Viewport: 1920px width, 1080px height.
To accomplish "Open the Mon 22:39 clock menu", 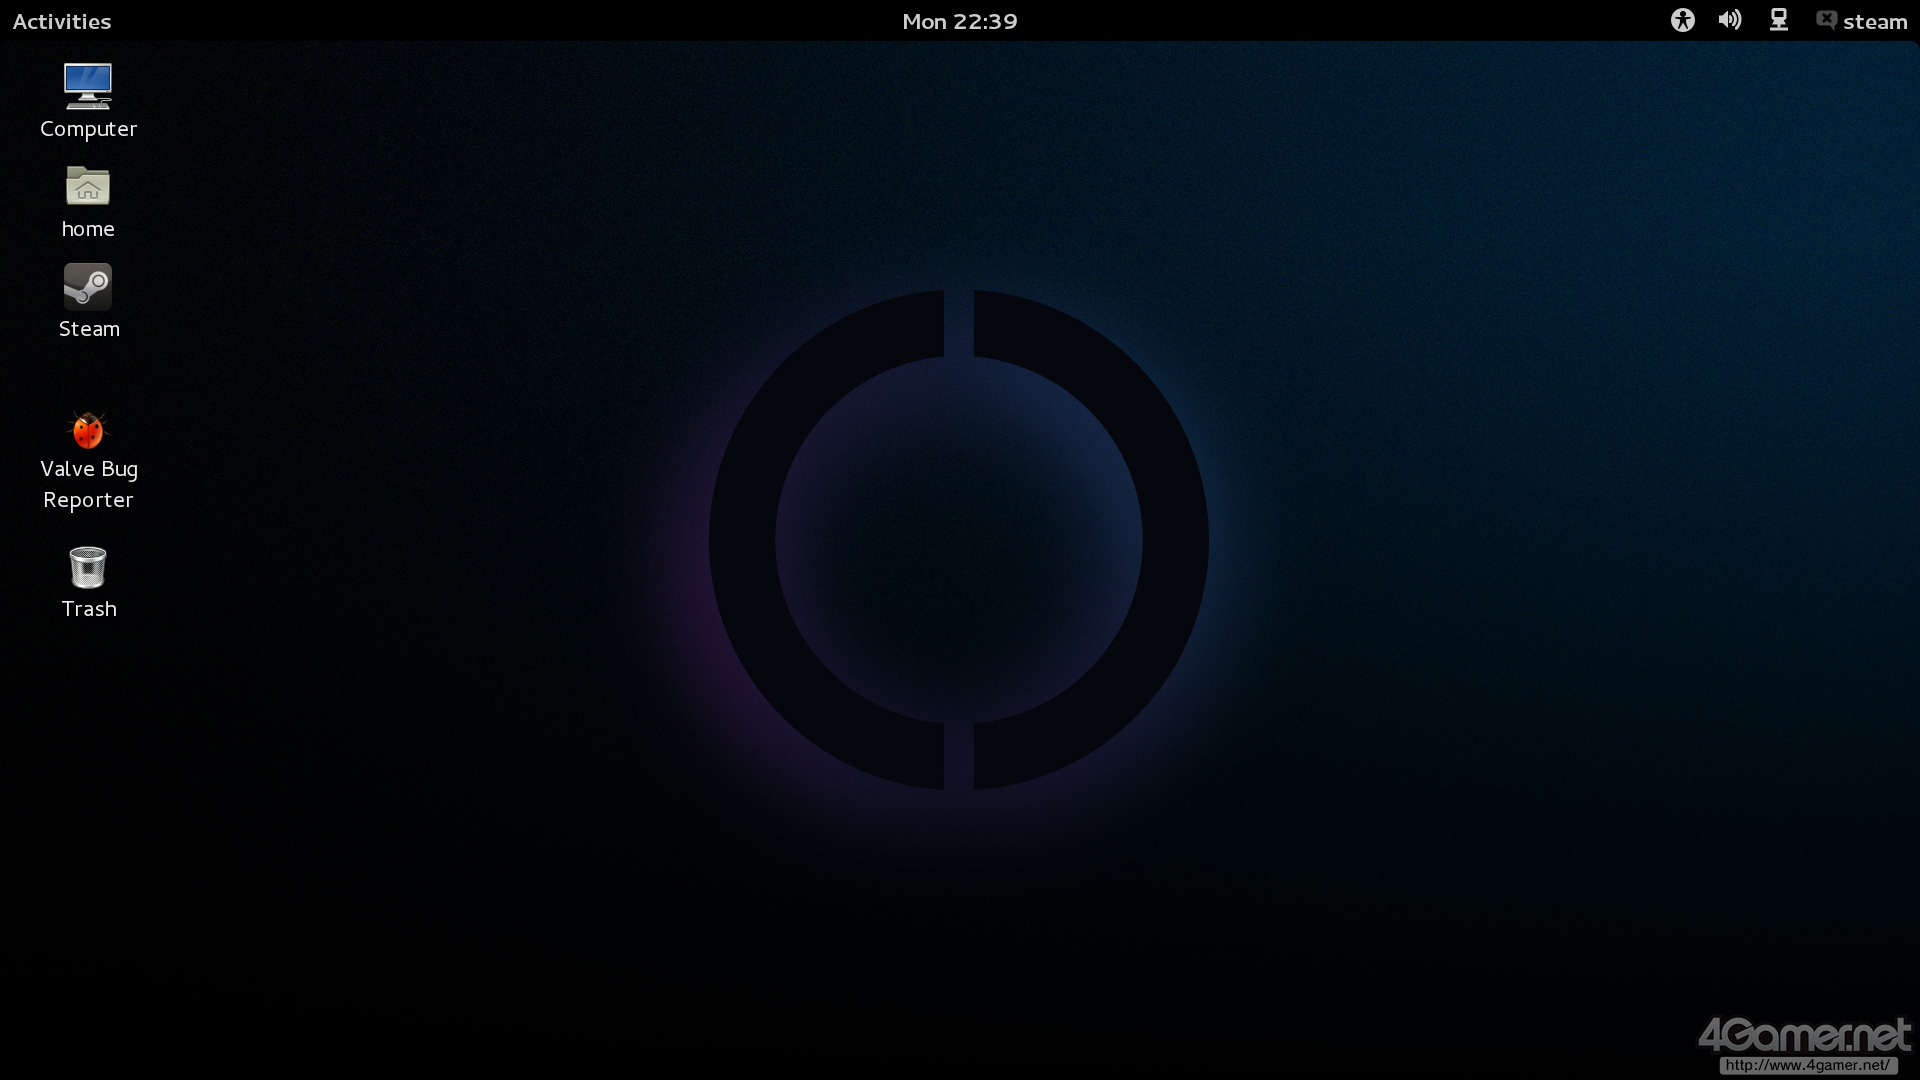I will coord(959,21).
